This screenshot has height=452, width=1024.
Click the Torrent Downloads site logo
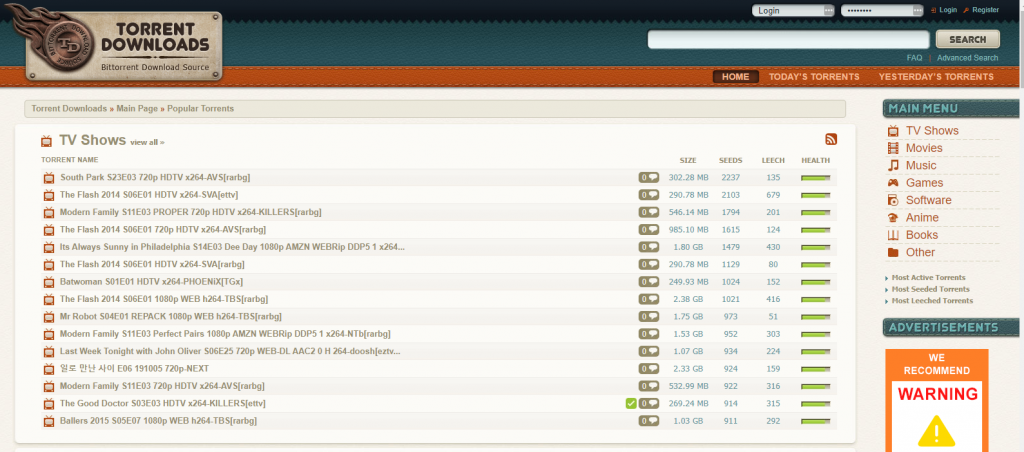tap(124, 44)
